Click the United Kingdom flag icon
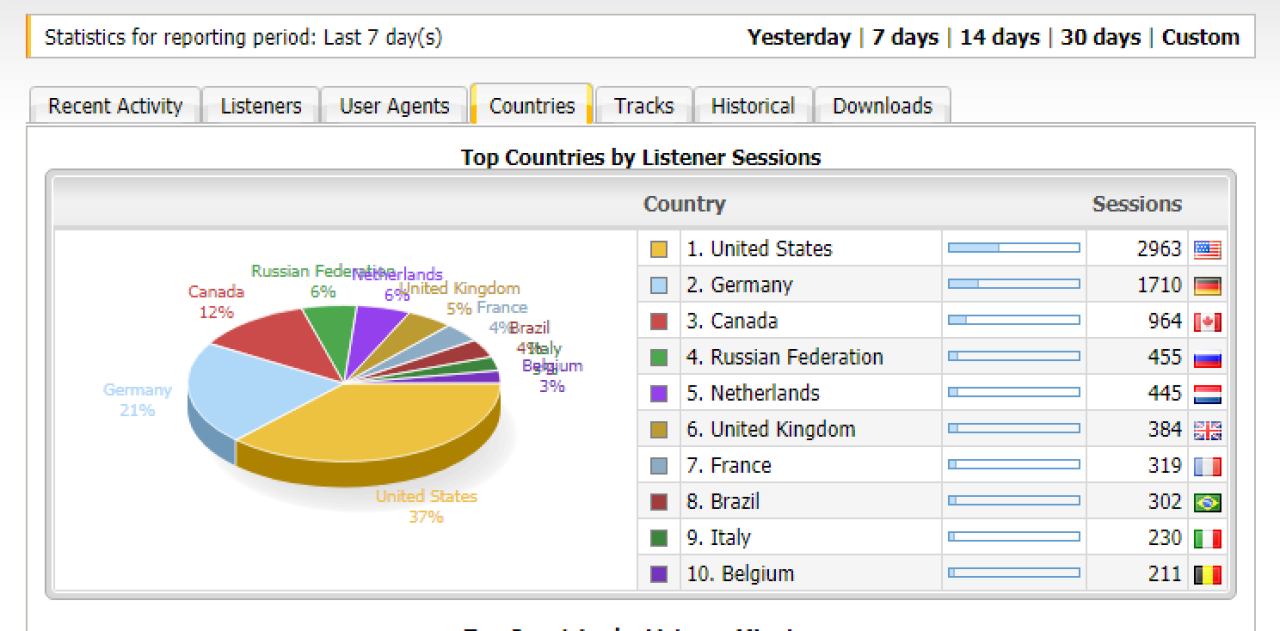This screenshot has height=631, width=1280. click(x=1207, y=430)
